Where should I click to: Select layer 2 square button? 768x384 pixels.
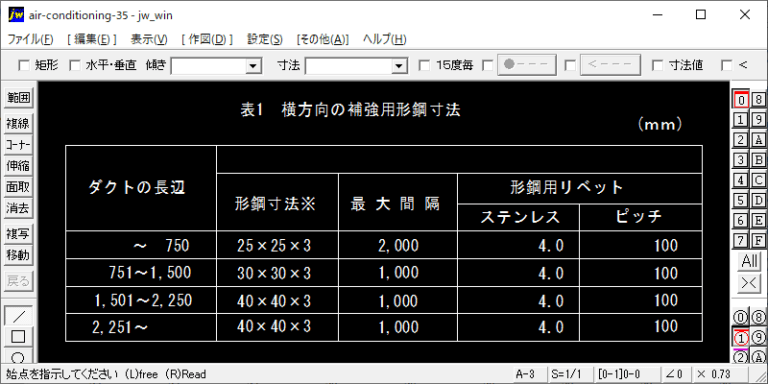coord(741,140)
